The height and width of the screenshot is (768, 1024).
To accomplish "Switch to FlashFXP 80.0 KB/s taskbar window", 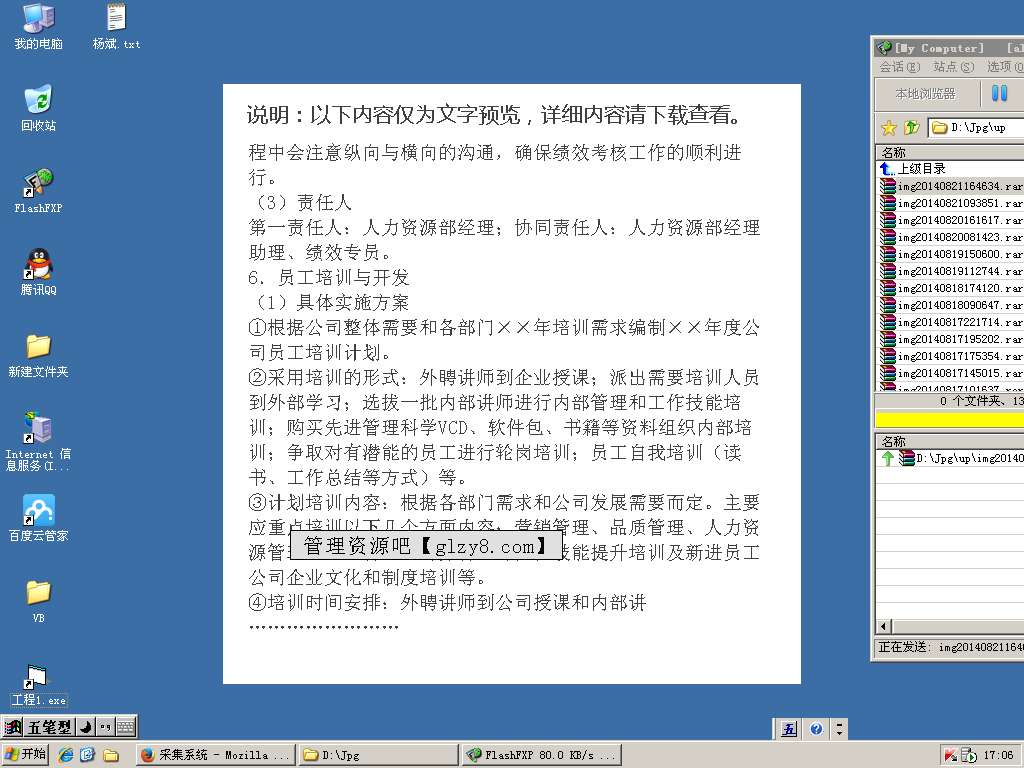I will 541,755.
